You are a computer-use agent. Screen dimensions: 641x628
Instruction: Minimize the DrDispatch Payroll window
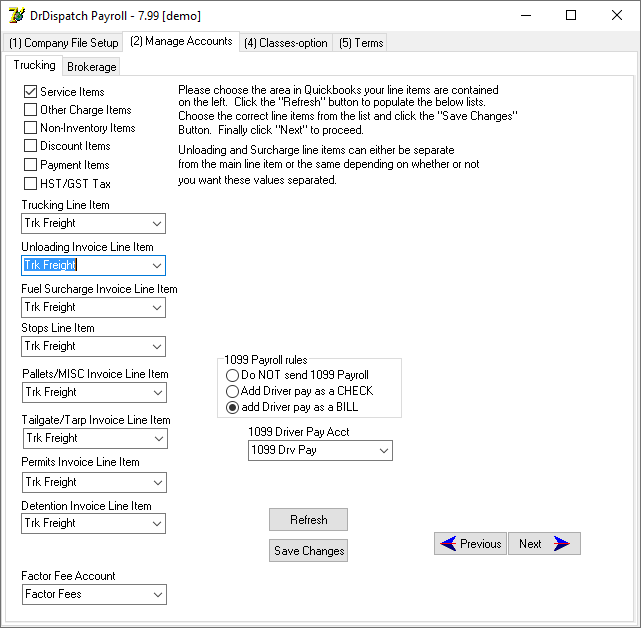click(x=526, y=16)
